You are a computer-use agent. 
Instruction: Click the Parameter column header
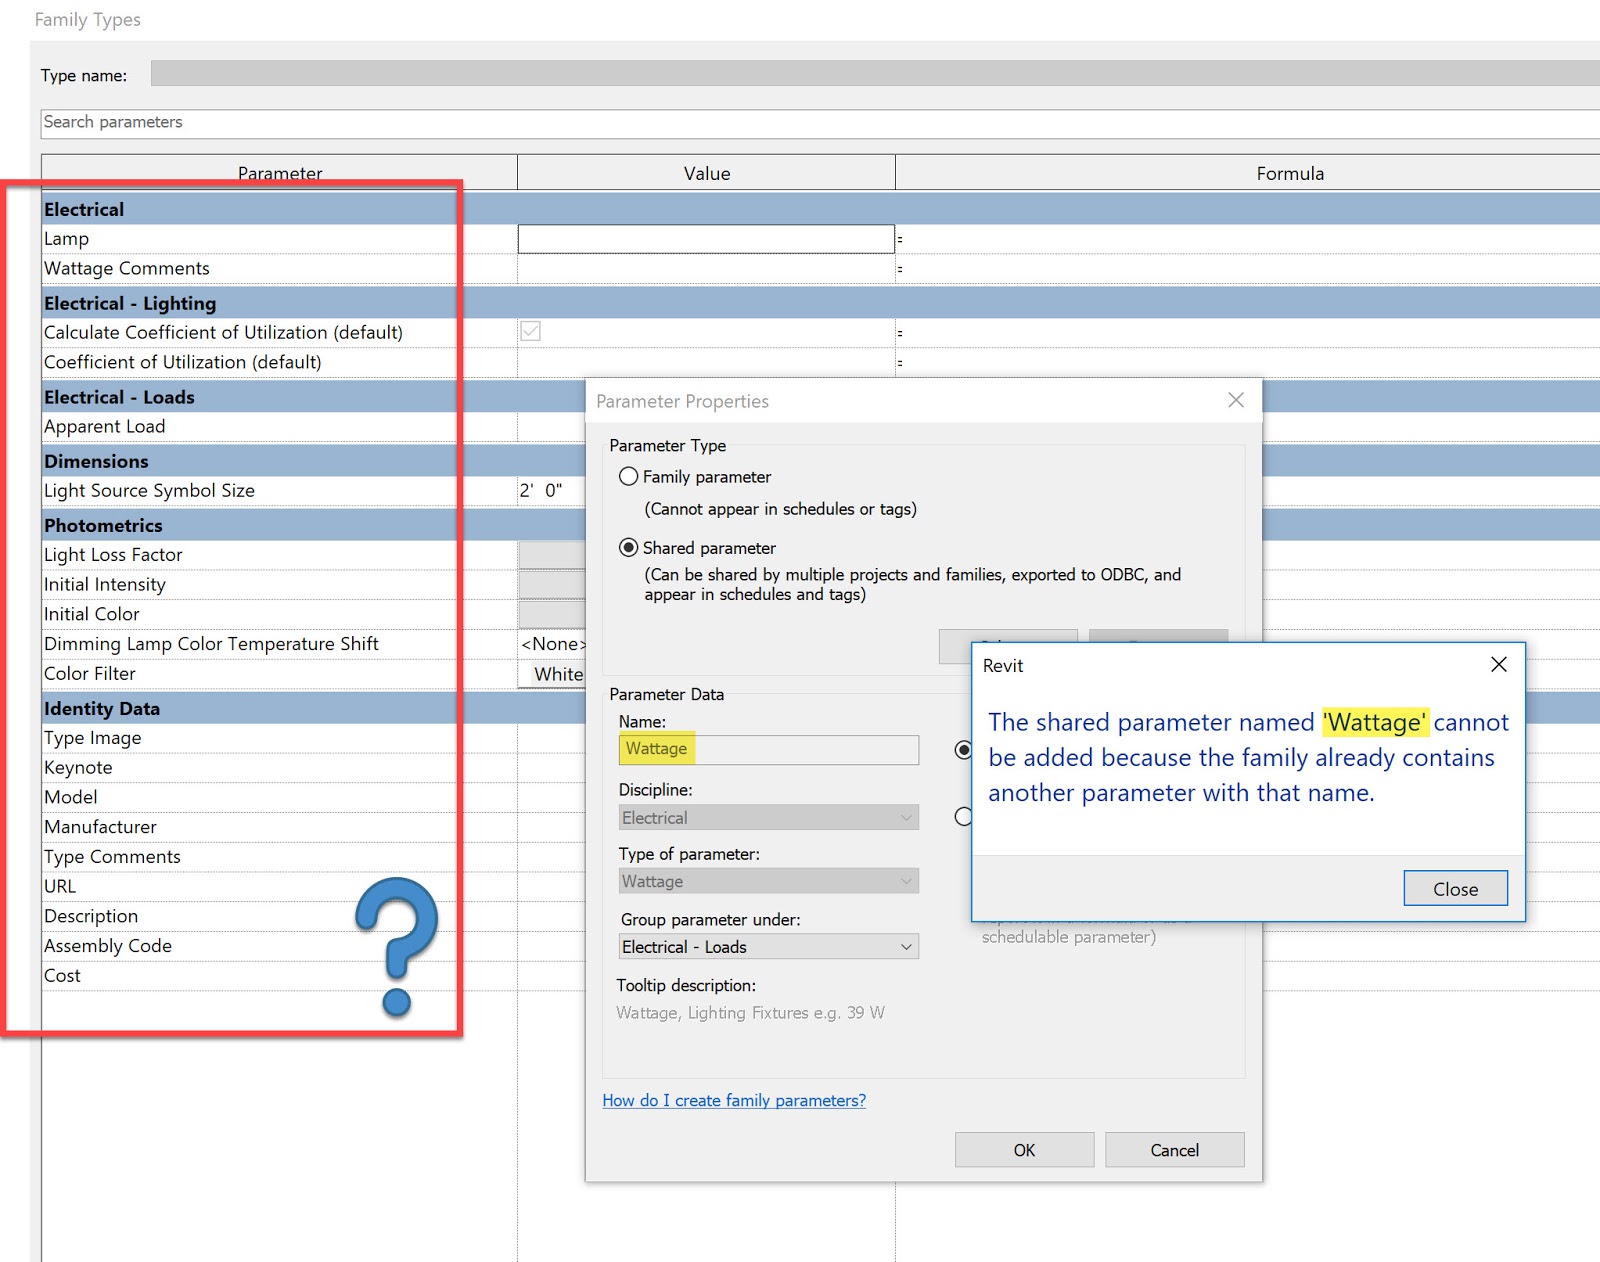pos(280,172)
